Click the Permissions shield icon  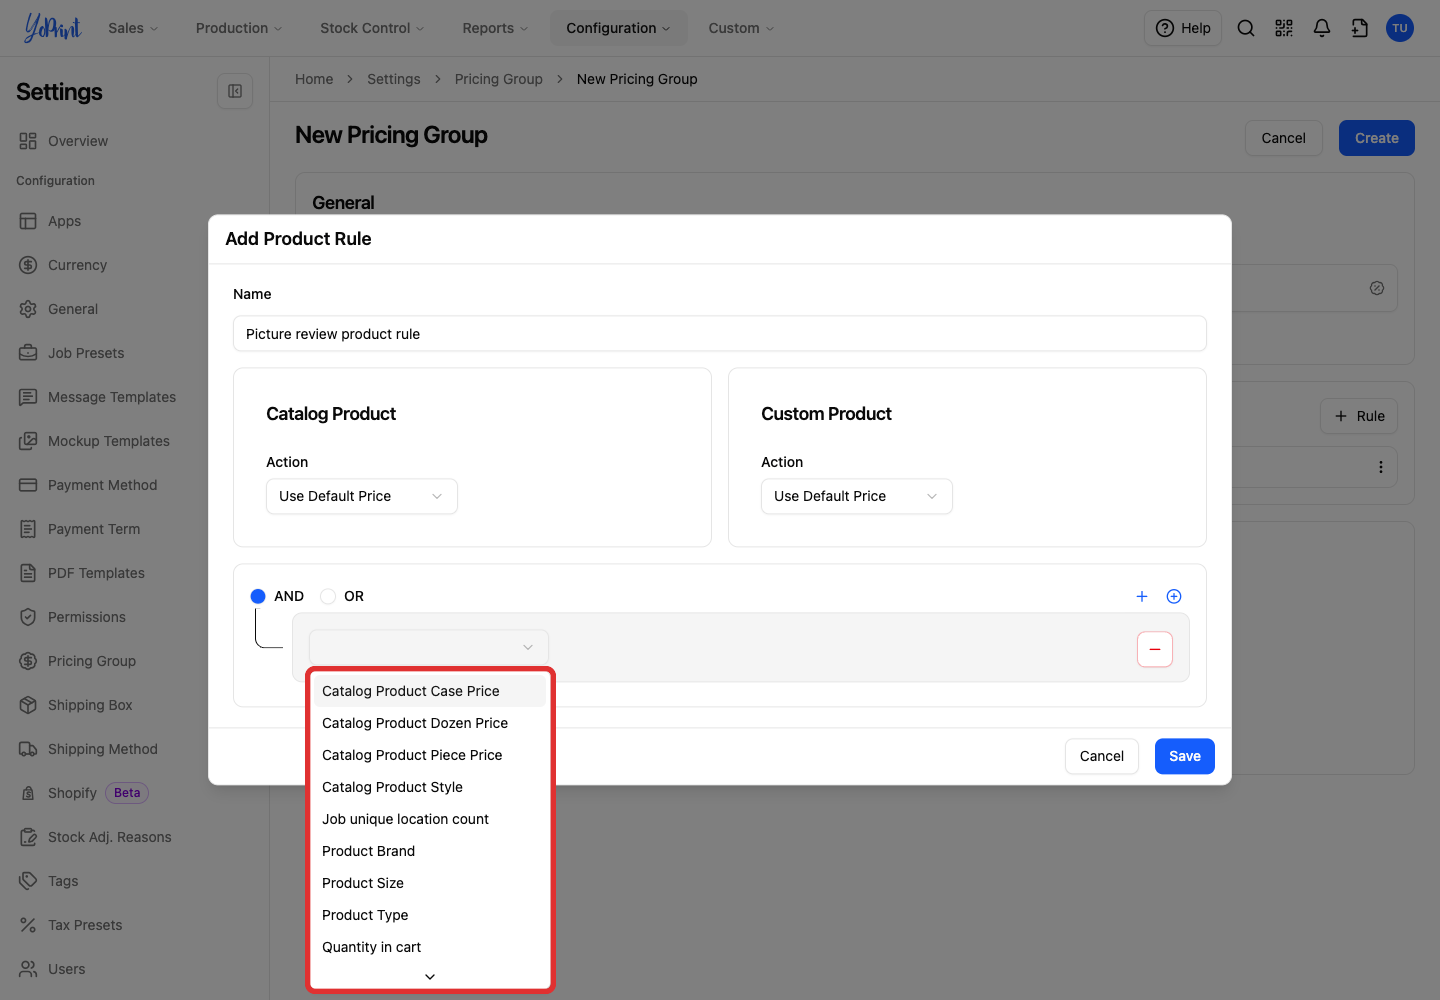pyautogui.click(x=28, y=617)
